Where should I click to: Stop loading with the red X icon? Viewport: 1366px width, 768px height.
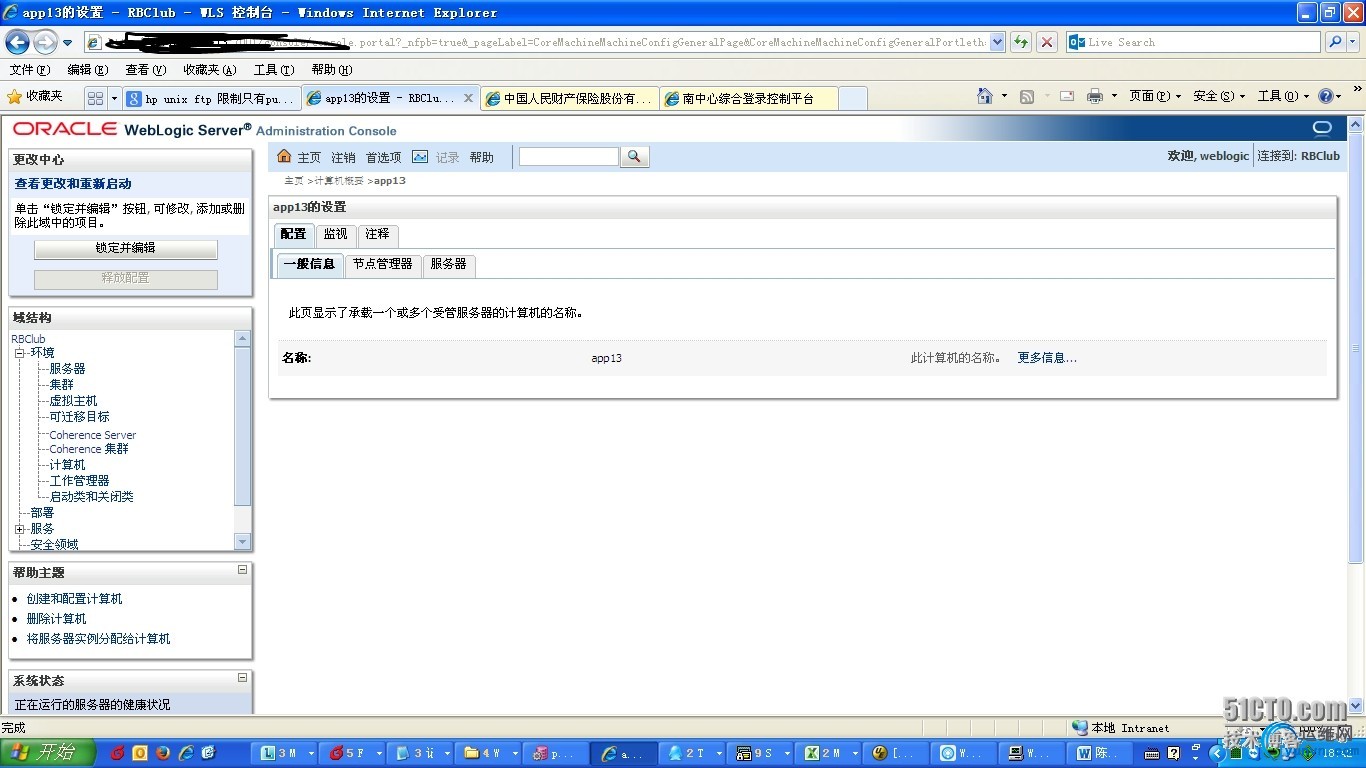pos(1047,42)
